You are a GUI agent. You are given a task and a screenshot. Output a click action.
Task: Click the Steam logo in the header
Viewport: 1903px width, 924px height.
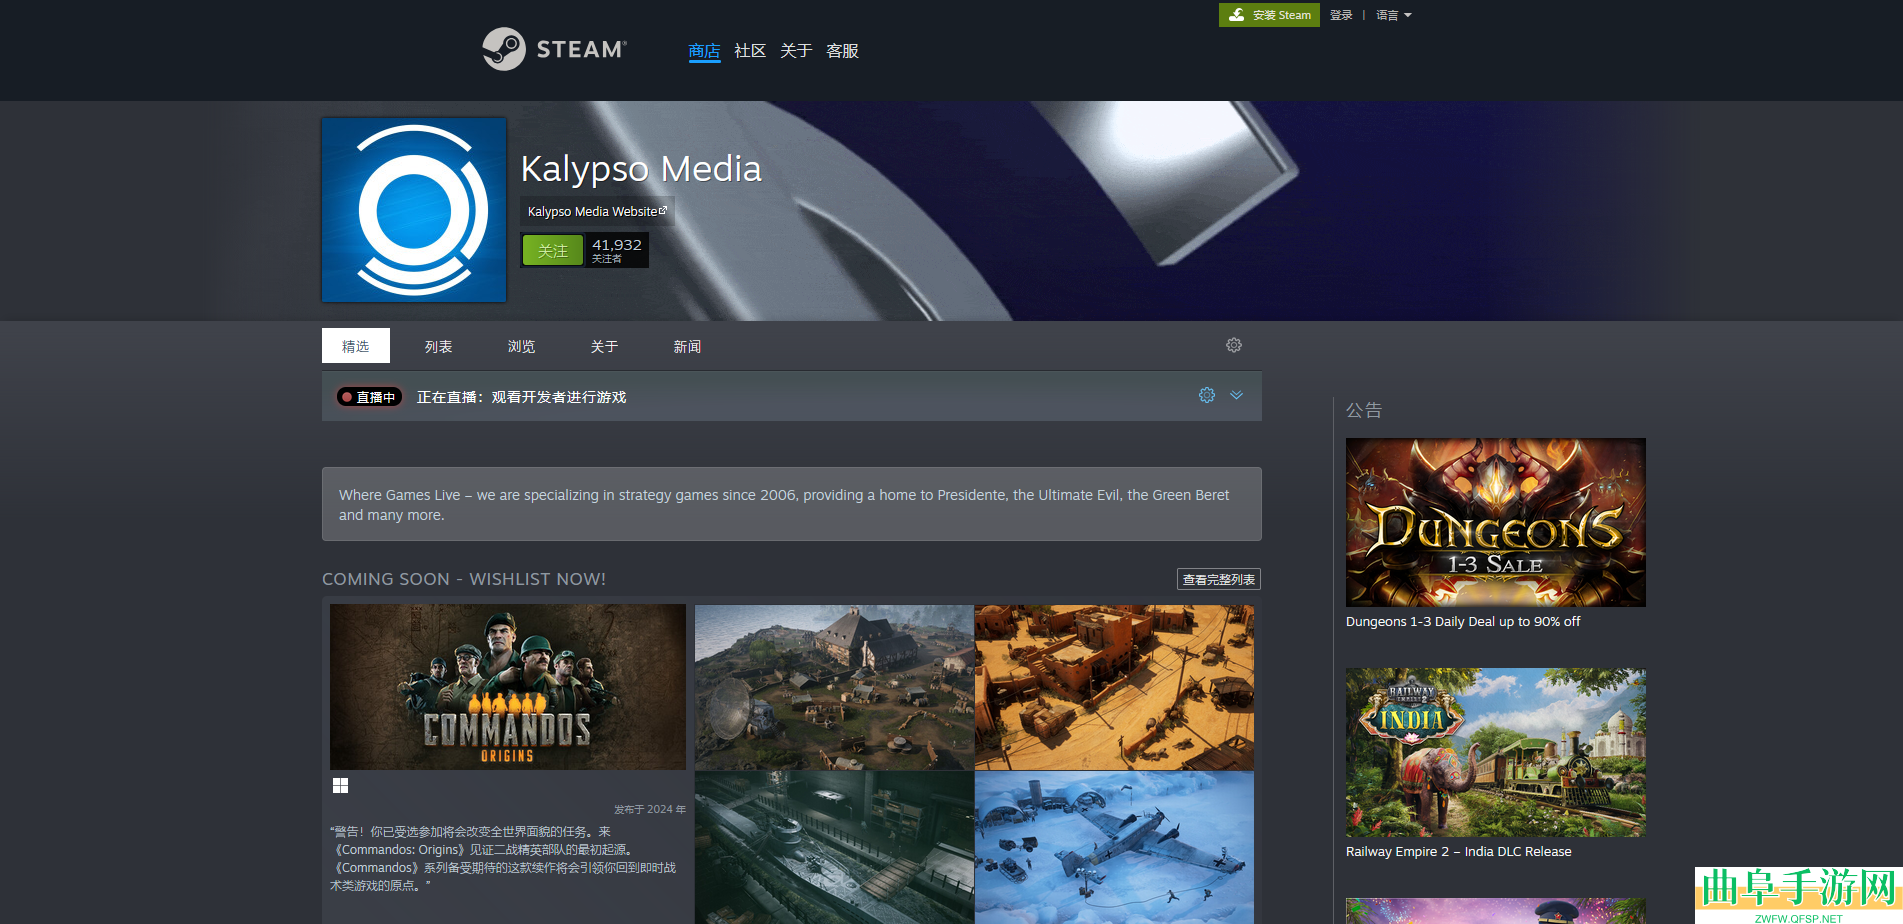[554, 49]
